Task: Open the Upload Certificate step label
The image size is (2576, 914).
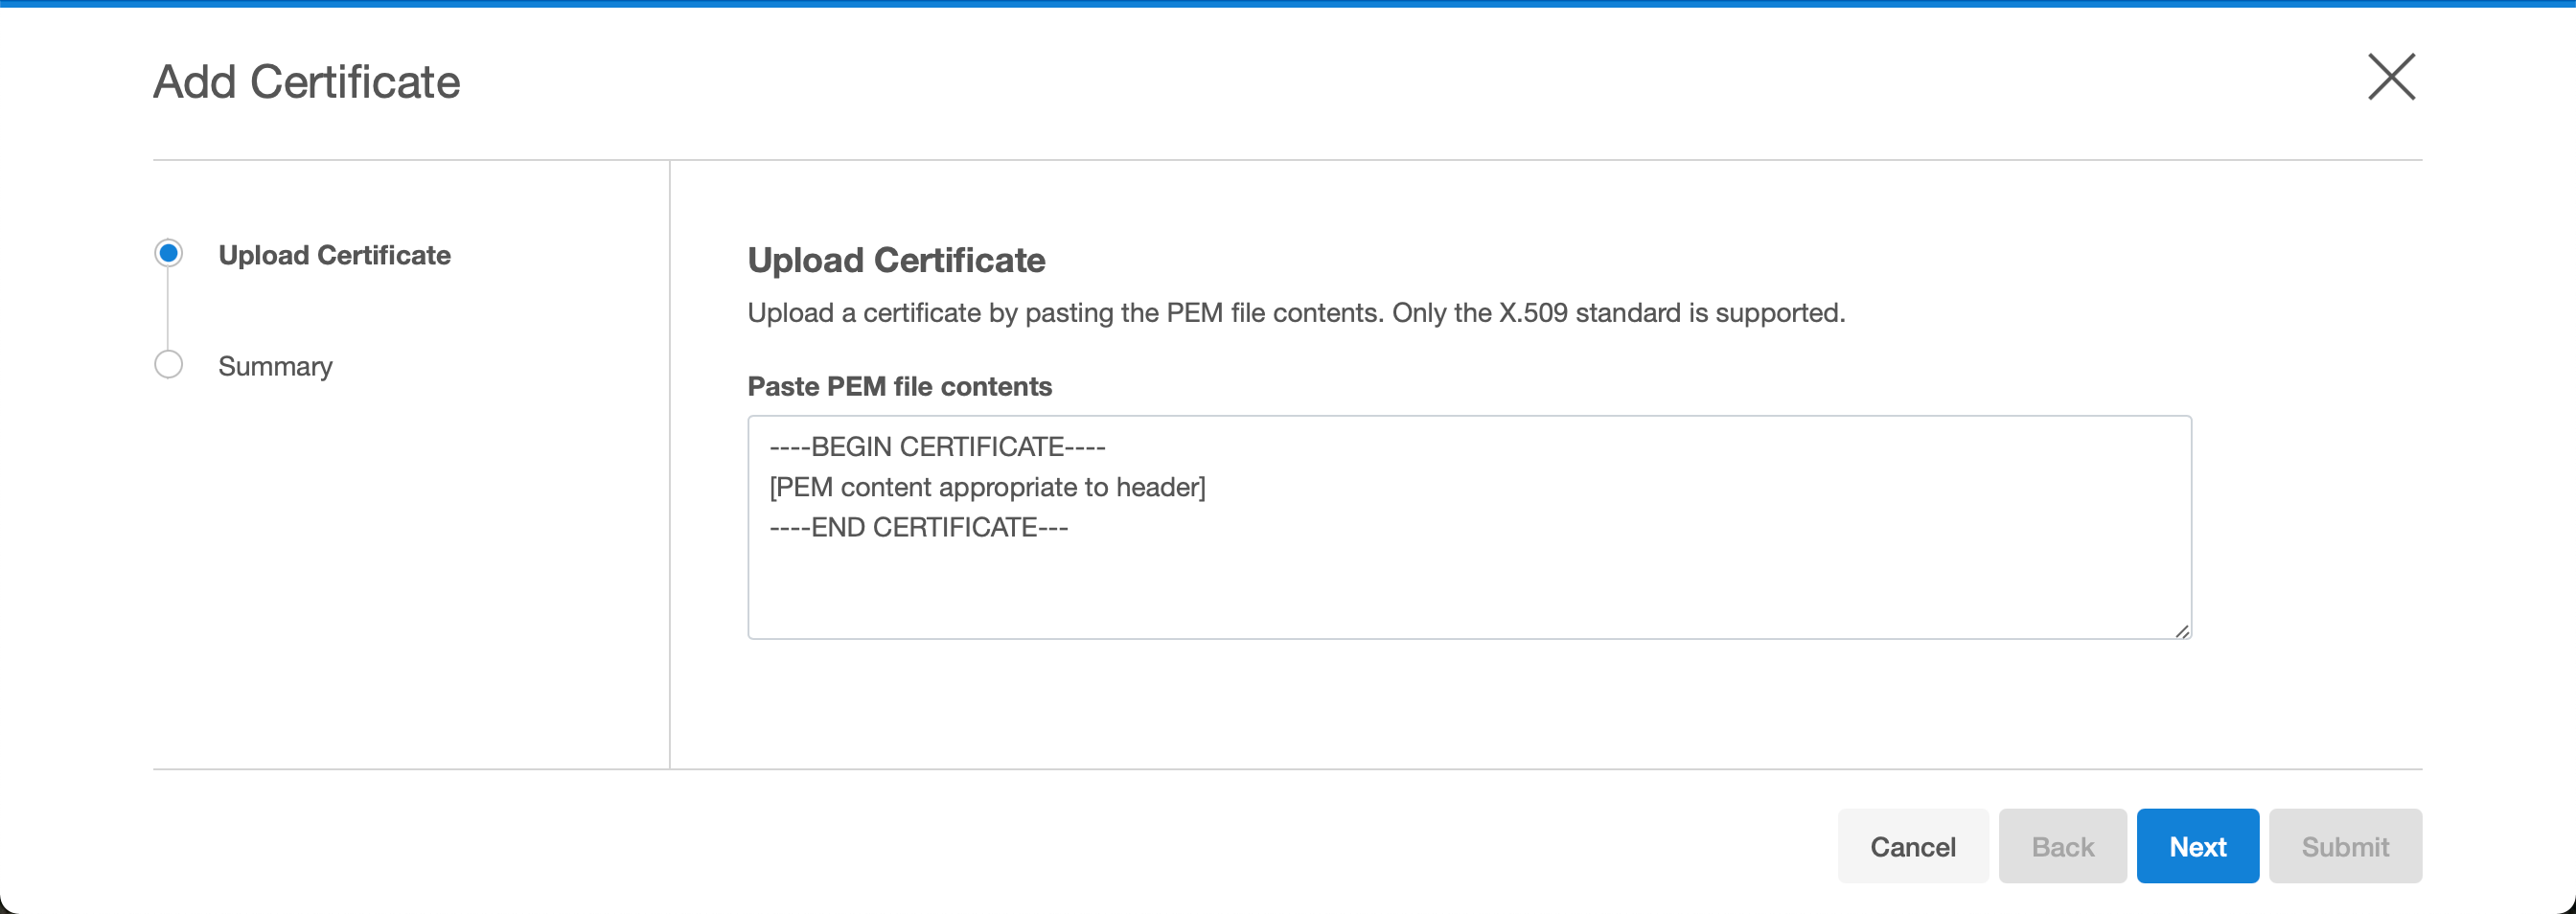Action: 334,255
